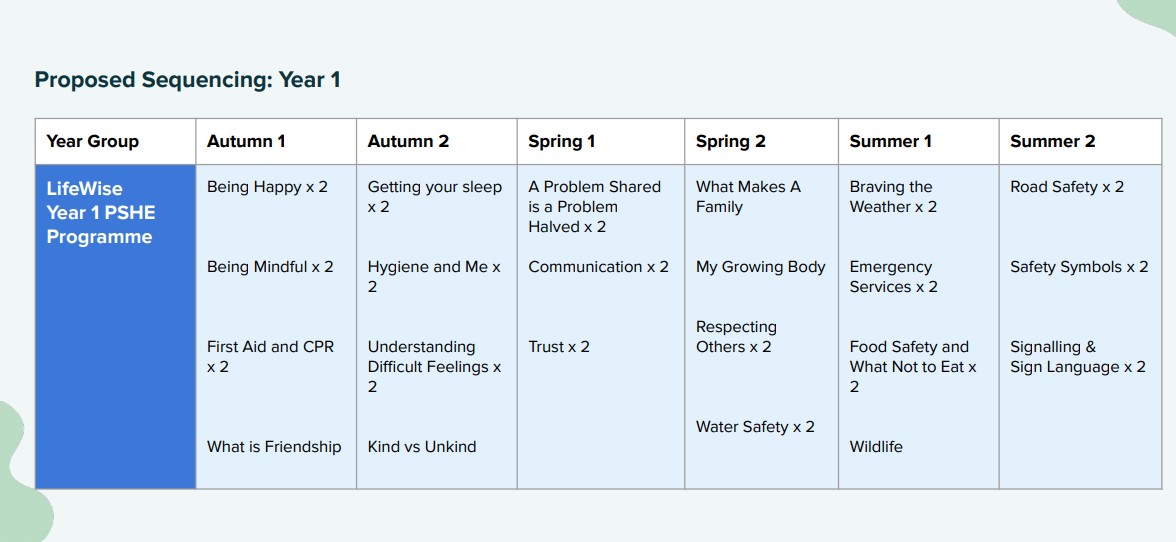Viewport: 1176px width, 542px height.
Task: Select Understanding Difficult Feelings lesson
Action: [x=434, y=367]
